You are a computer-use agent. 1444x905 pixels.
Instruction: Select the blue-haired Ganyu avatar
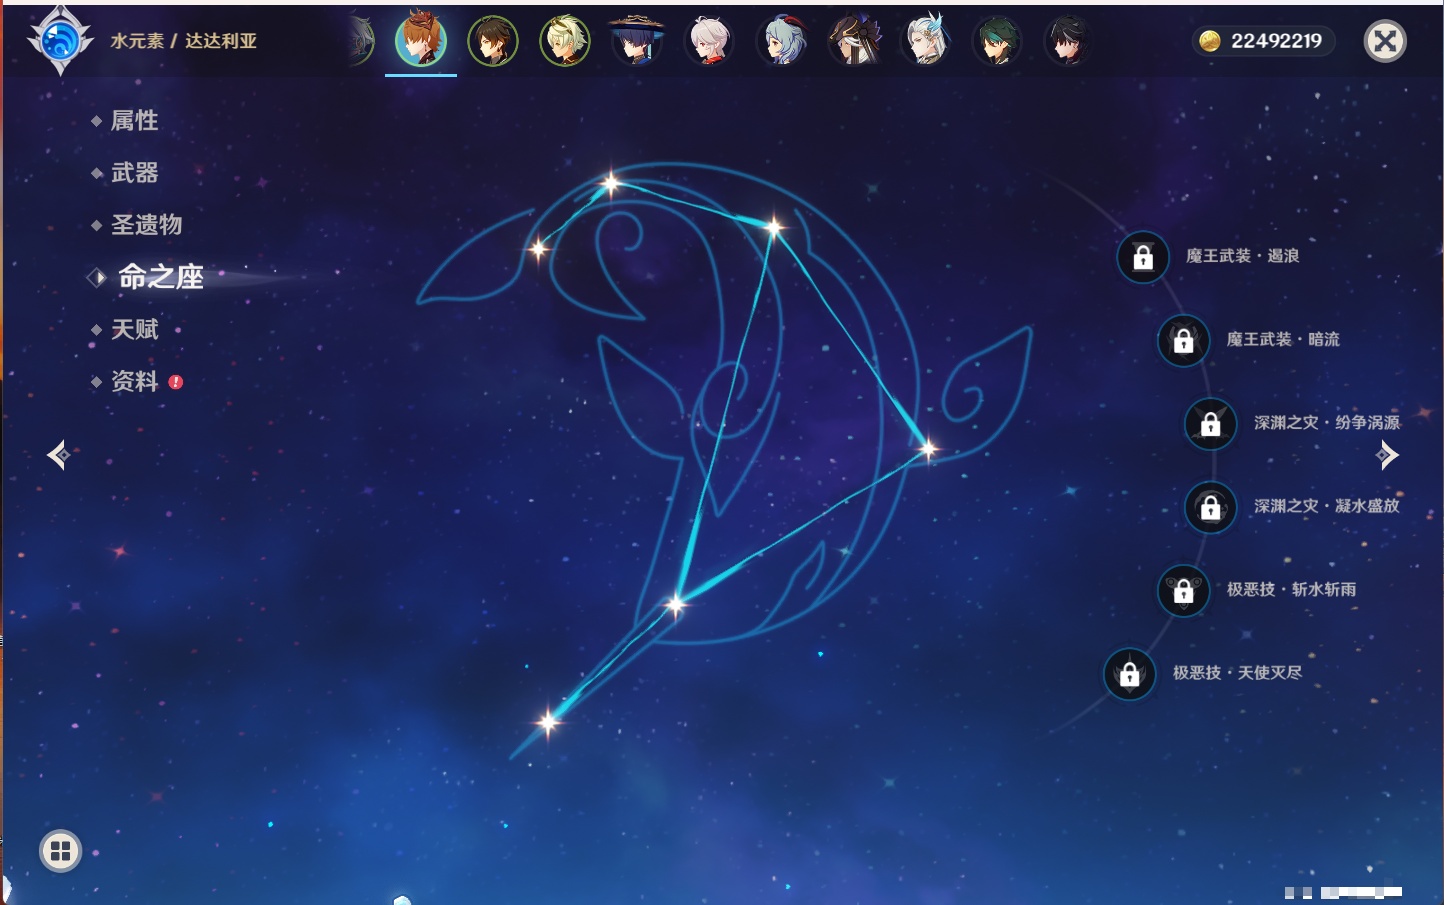(x=782, y=41)
